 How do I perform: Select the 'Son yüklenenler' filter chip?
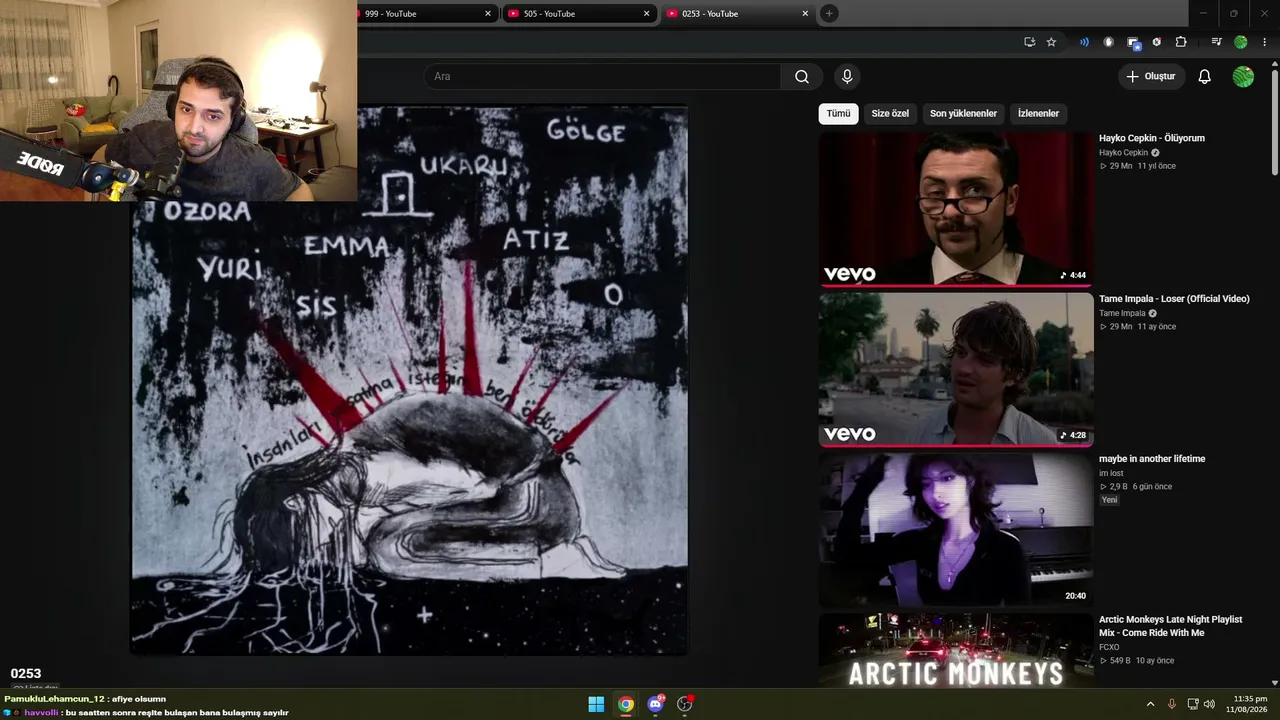pyautogui.click(x=963, y=114)
